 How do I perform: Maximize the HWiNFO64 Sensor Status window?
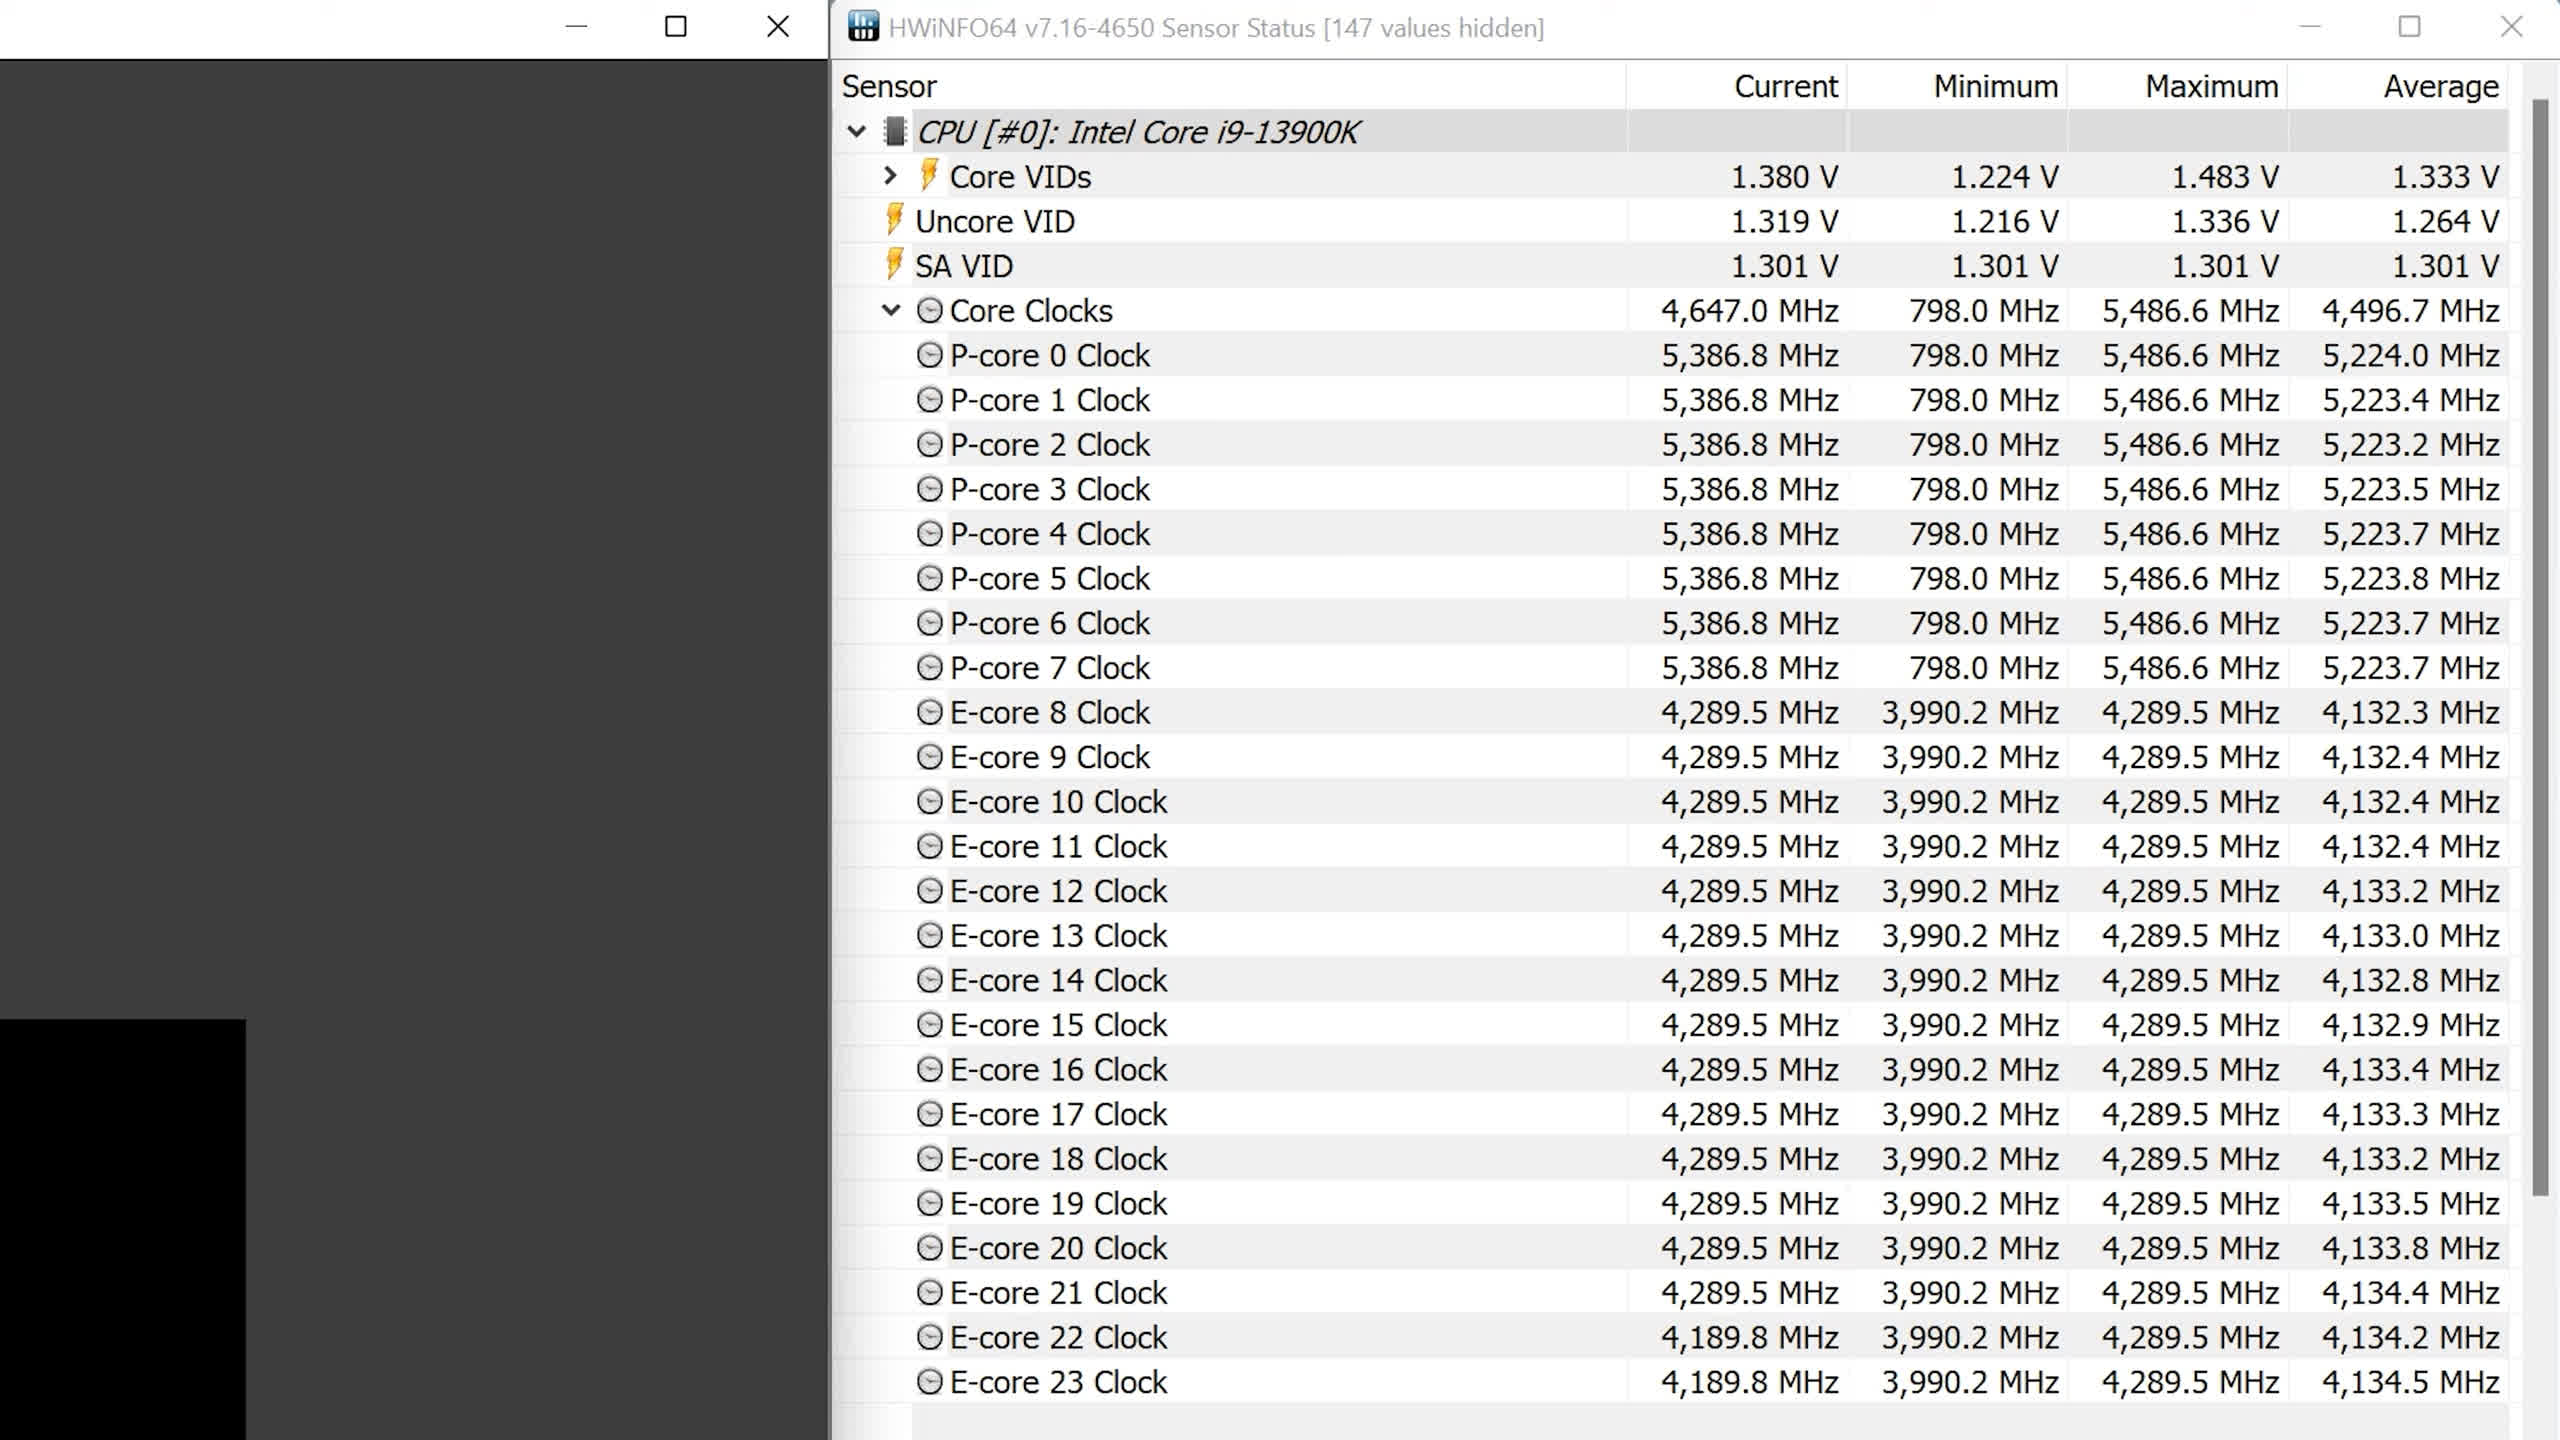pos(2410,27)
